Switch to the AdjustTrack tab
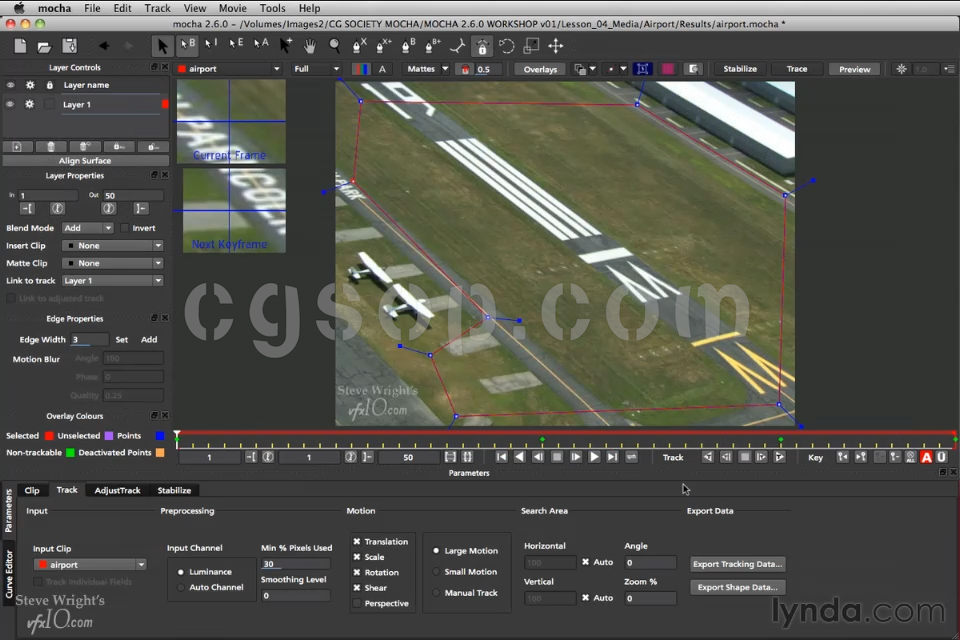The height and width of the screenshot is (640, 960). (117, 490)
